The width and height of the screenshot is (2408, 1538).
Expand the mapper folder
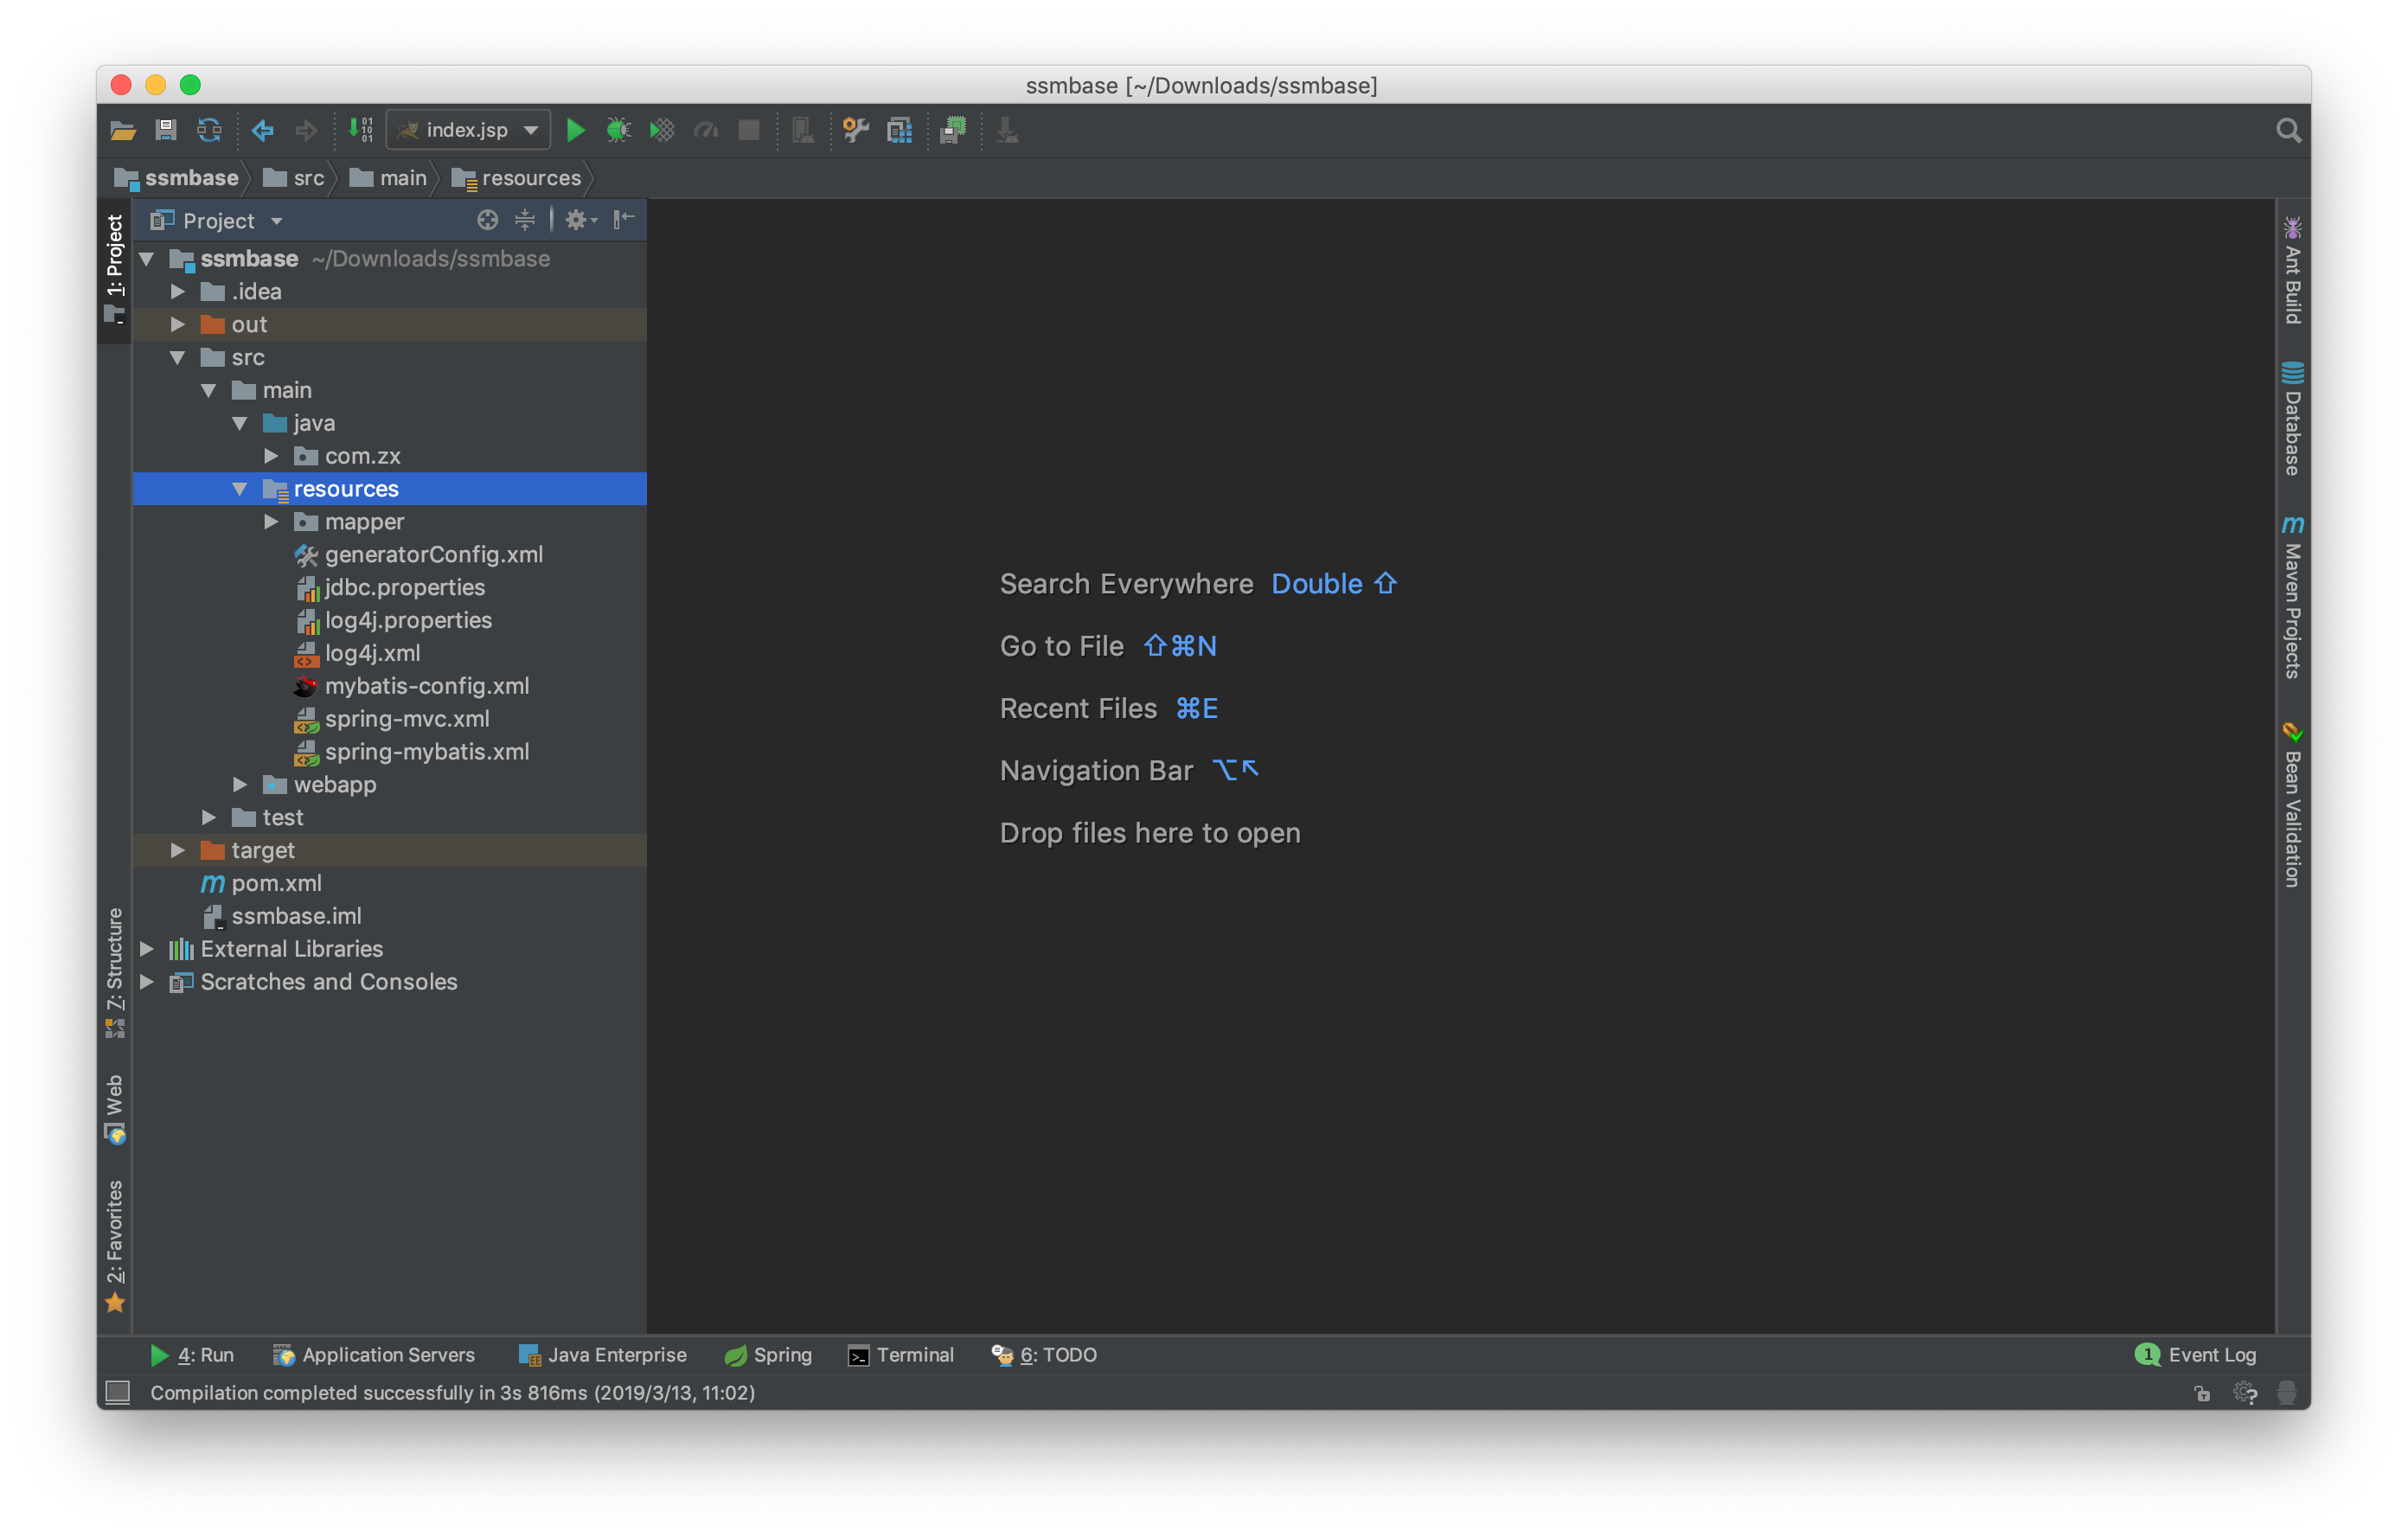pos(271,522)
